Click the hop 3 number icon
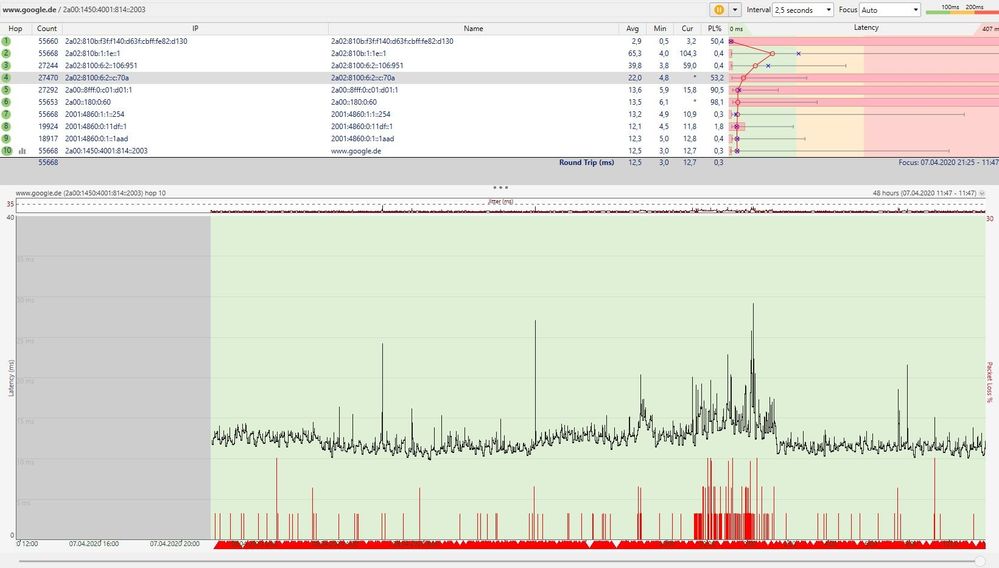The height and width of the screenshot is (568, 999). 6,65
